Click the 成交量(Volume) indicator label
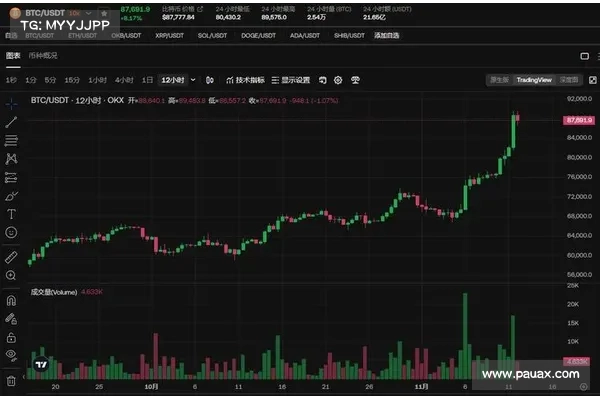 click(54, 292)
